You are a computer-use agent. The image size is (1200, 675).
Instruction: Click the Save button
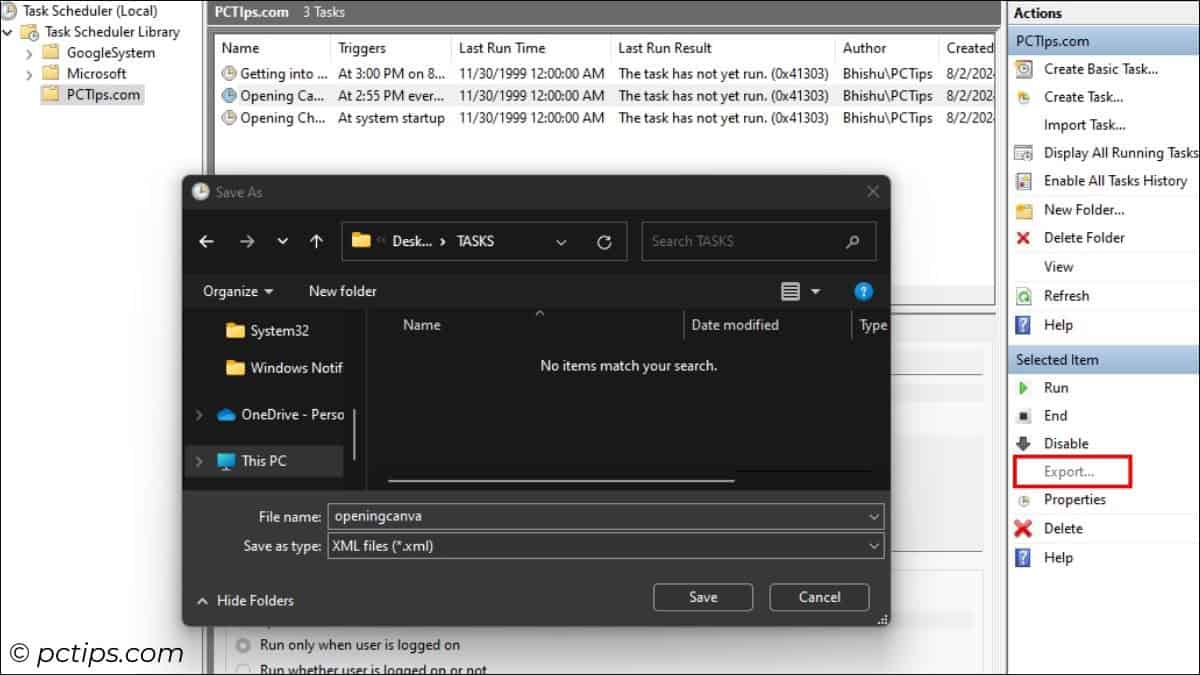[703, 597]
